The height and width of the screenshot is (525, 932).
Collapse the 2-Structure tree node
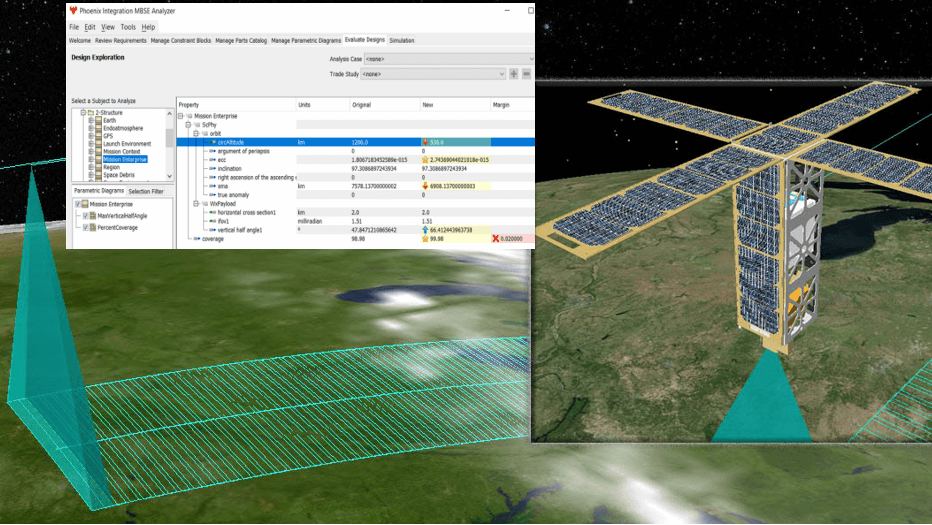[x=83, y=112]
